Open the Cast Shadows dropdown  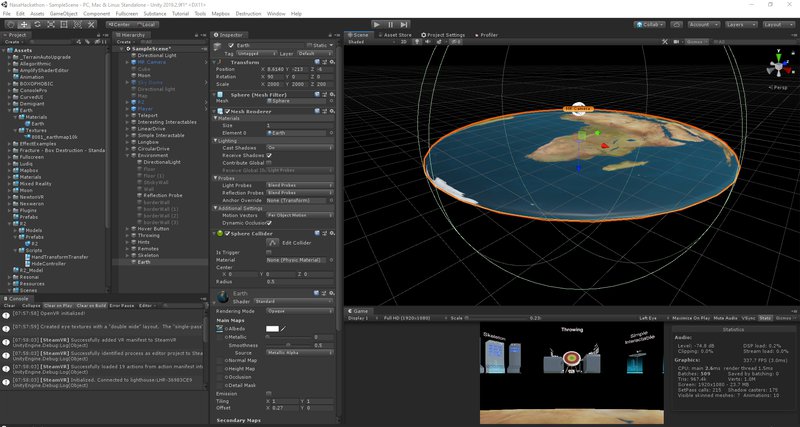(299, 148)
